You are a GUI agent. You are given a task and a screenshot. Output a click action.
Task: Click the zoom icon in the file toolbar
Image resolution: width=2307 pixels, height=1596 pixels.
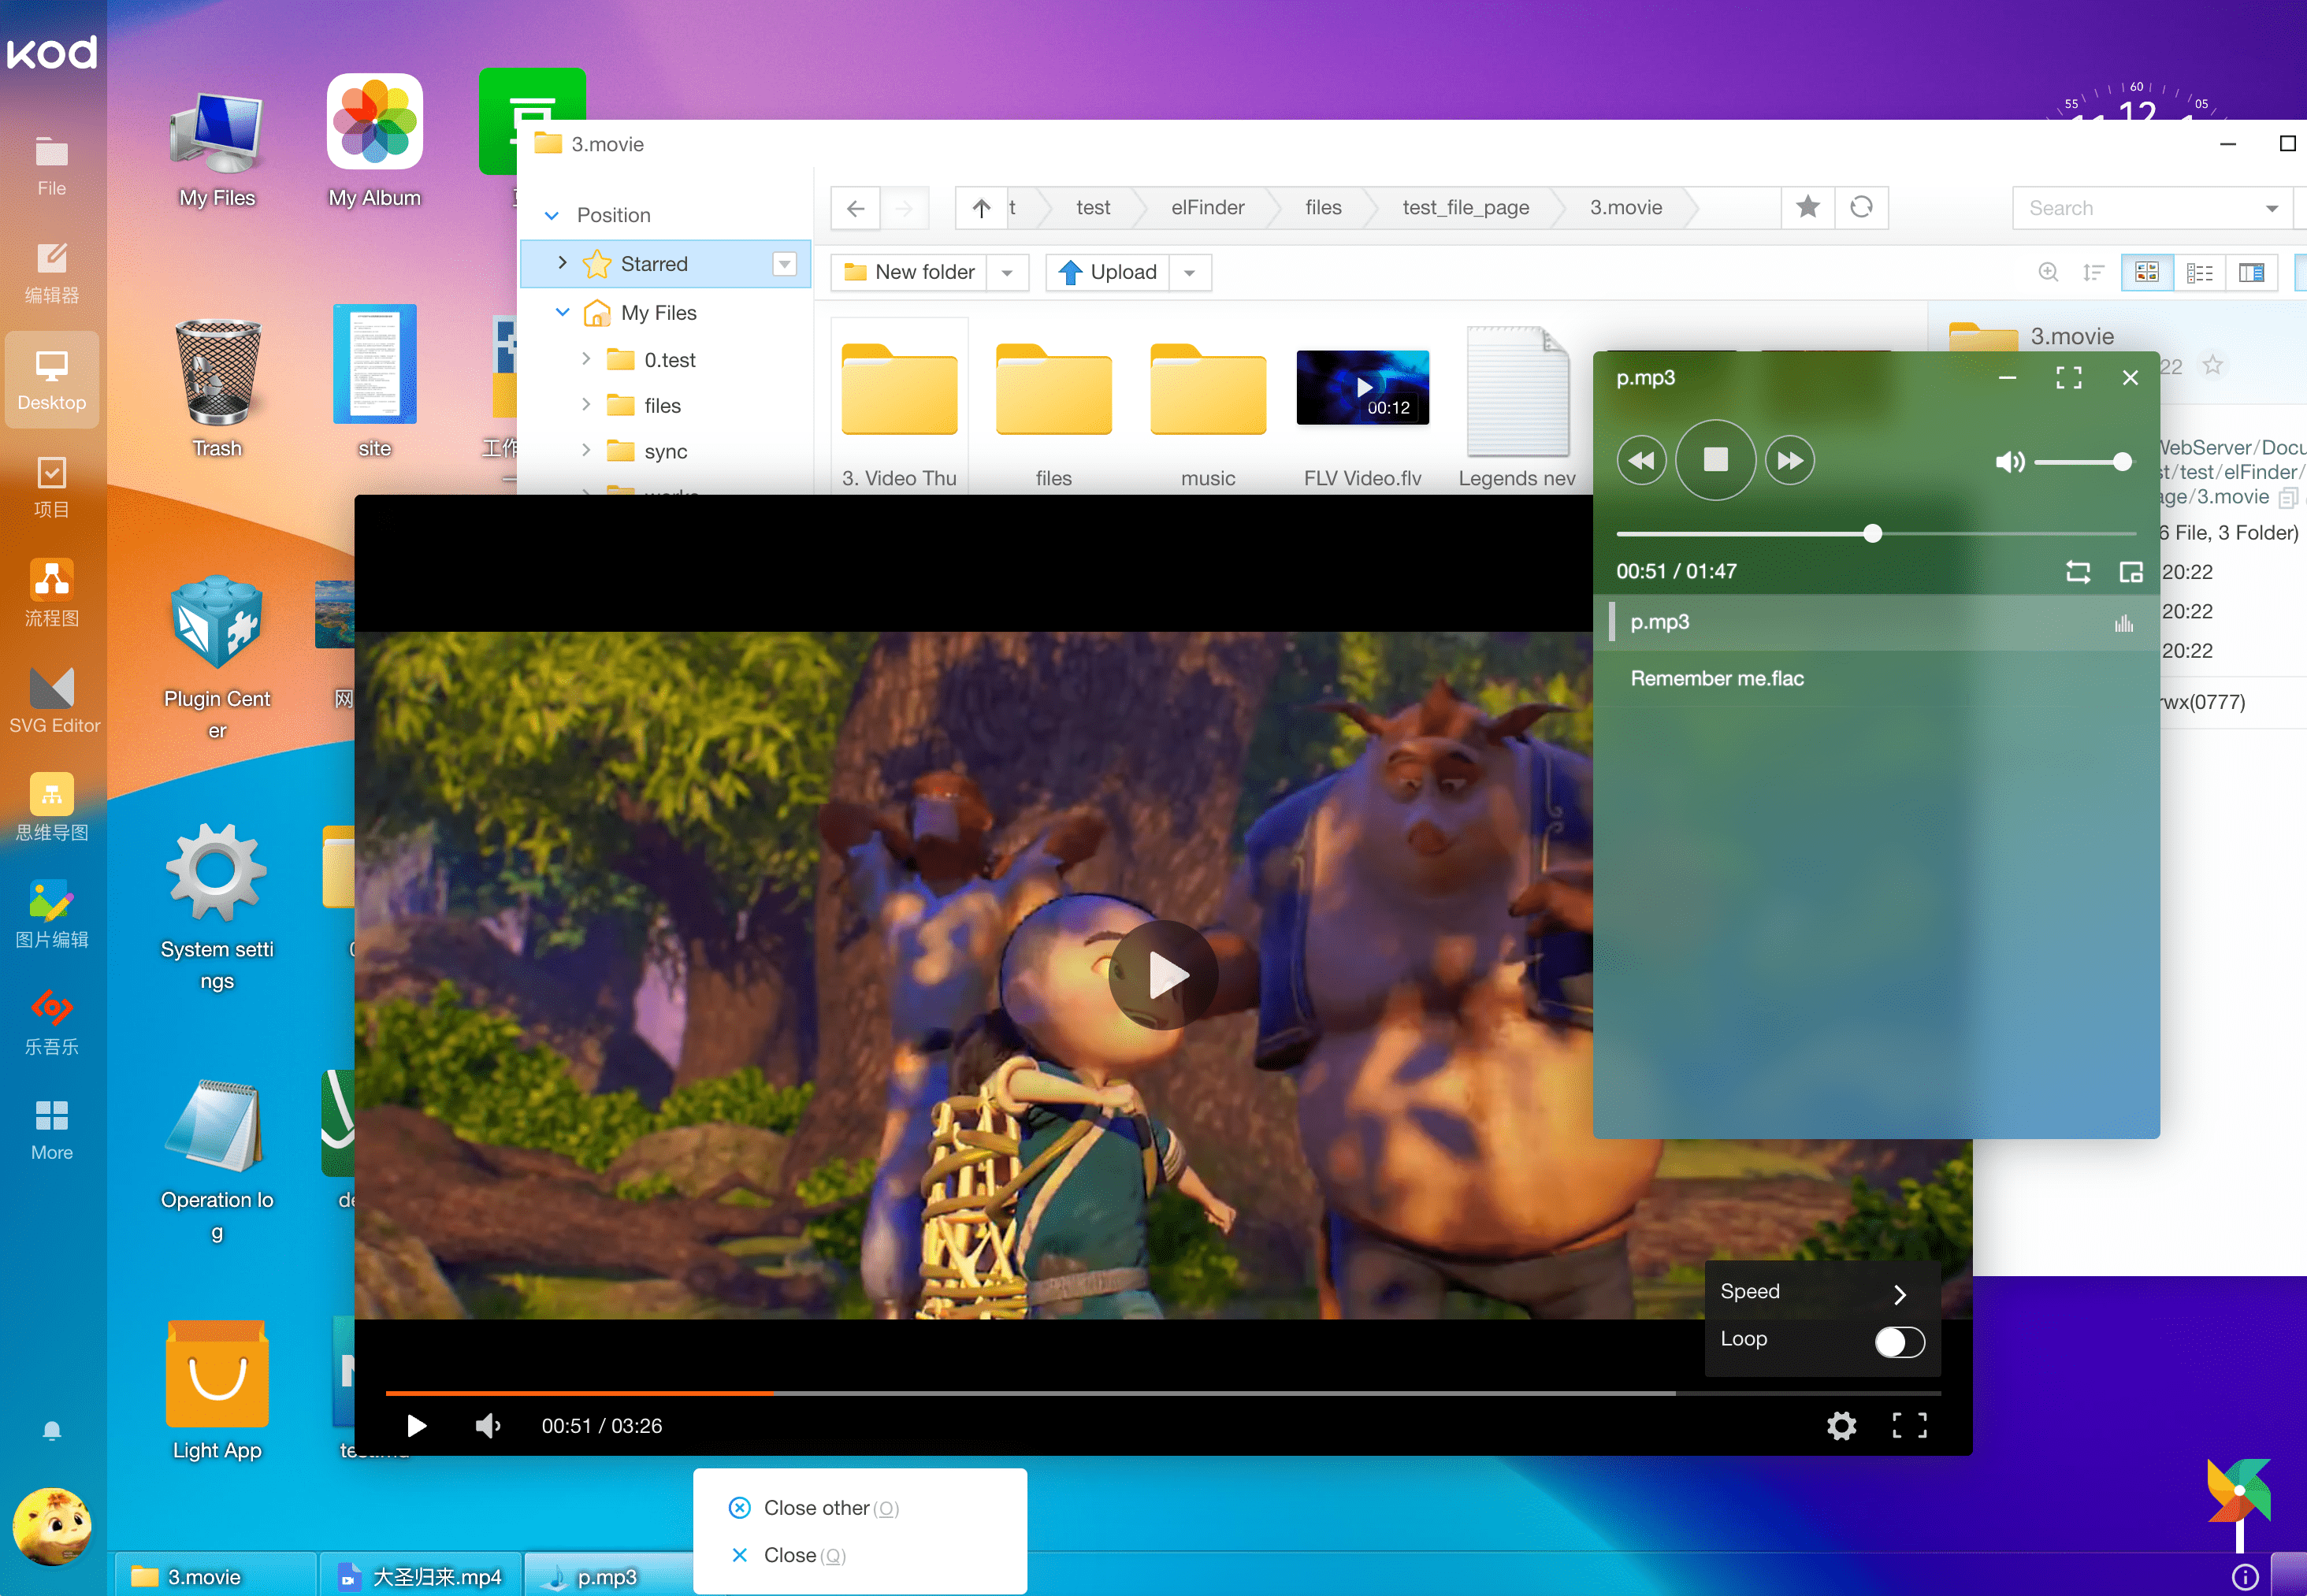click(x=2048, y=272)
